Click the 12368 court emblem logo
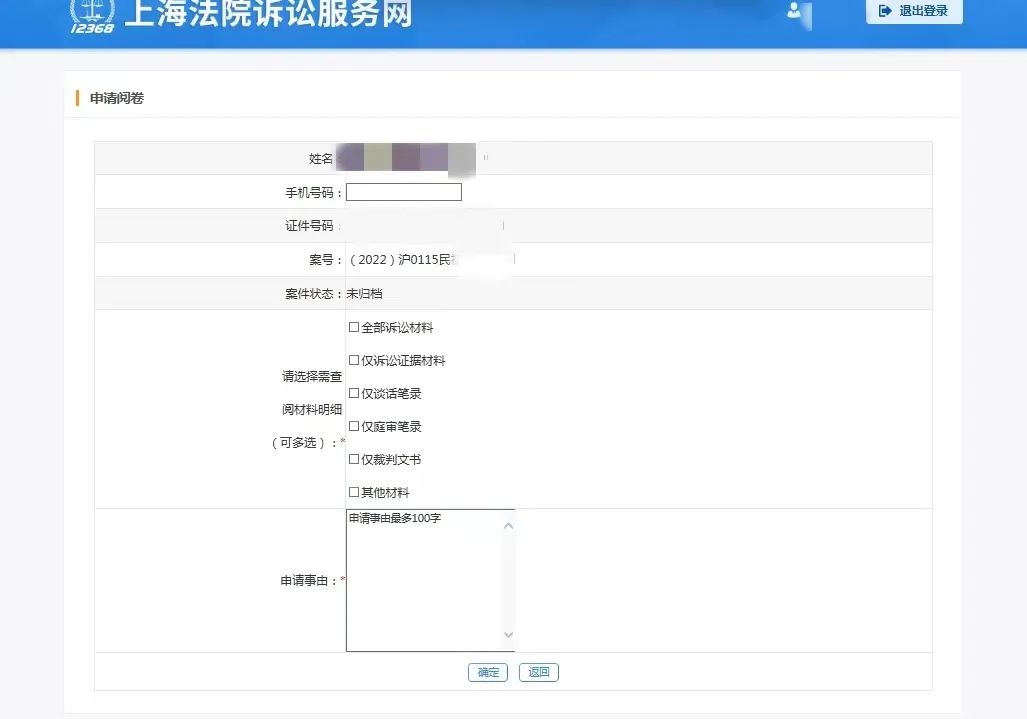Screen dimensions: 1027x719 click(92, 17)
